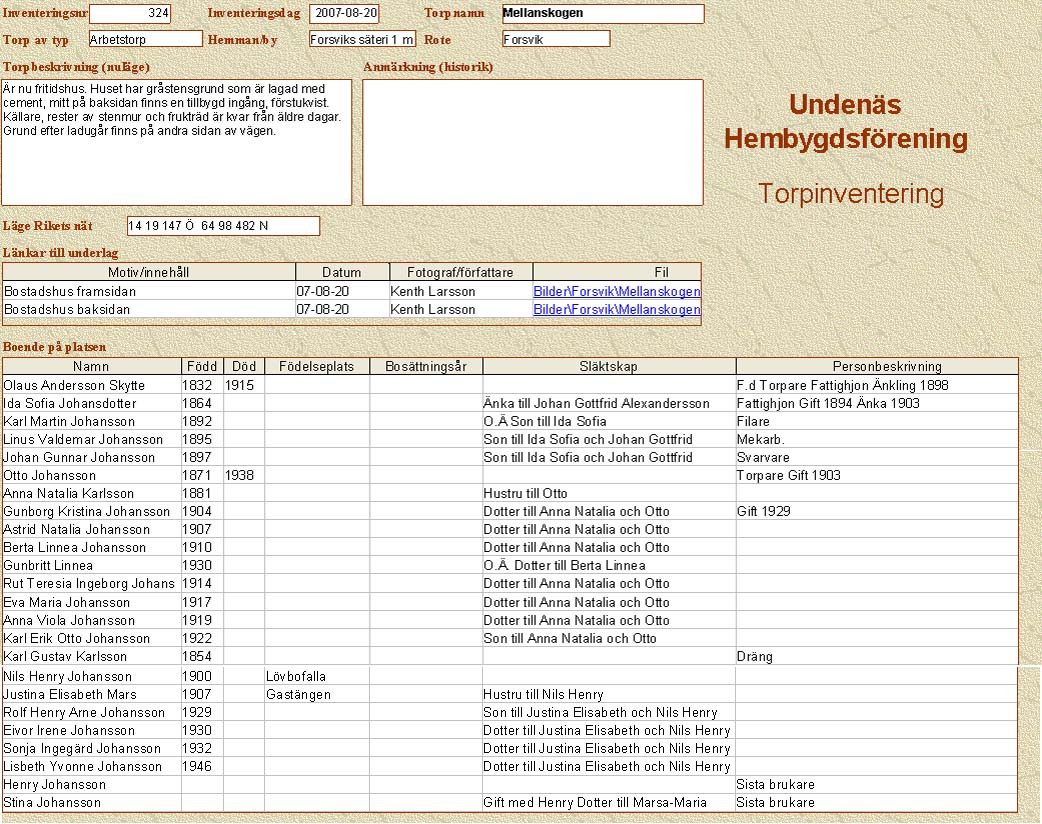The height and width of the screenshot is (824, 1042).
Task: Focus the Torp av typ field
Action: pos(145,39)
